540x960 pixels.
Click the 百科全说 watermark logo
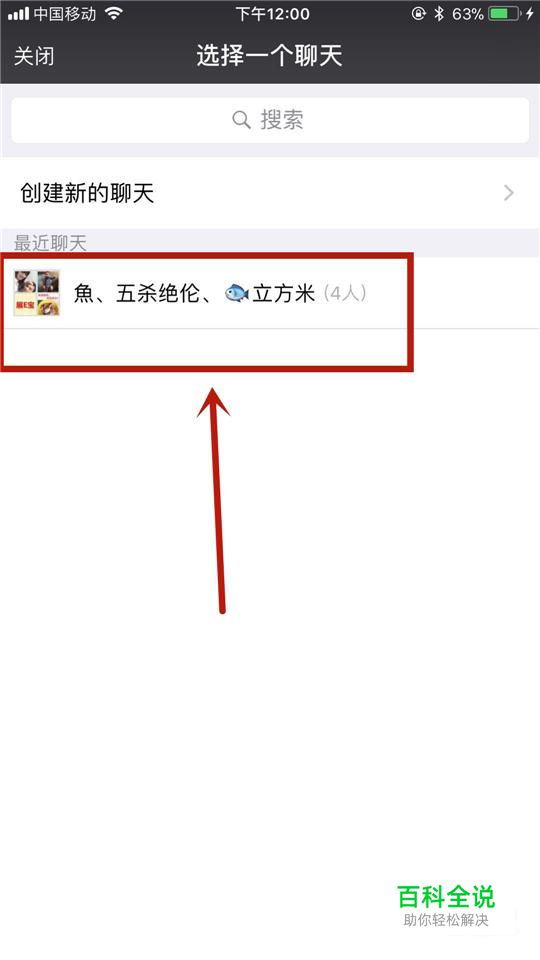[446, 897]
